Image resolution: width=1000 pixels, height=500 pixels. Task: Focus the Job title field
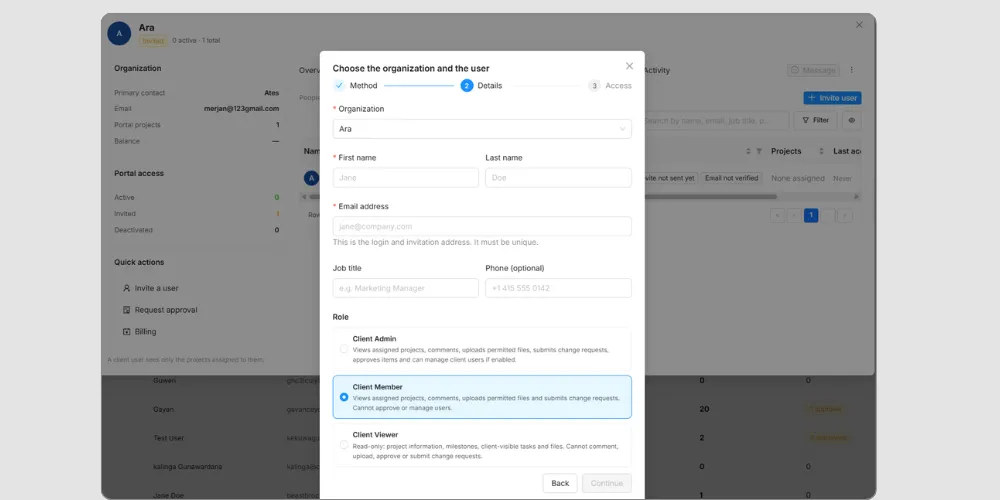[x=406, y=288]
